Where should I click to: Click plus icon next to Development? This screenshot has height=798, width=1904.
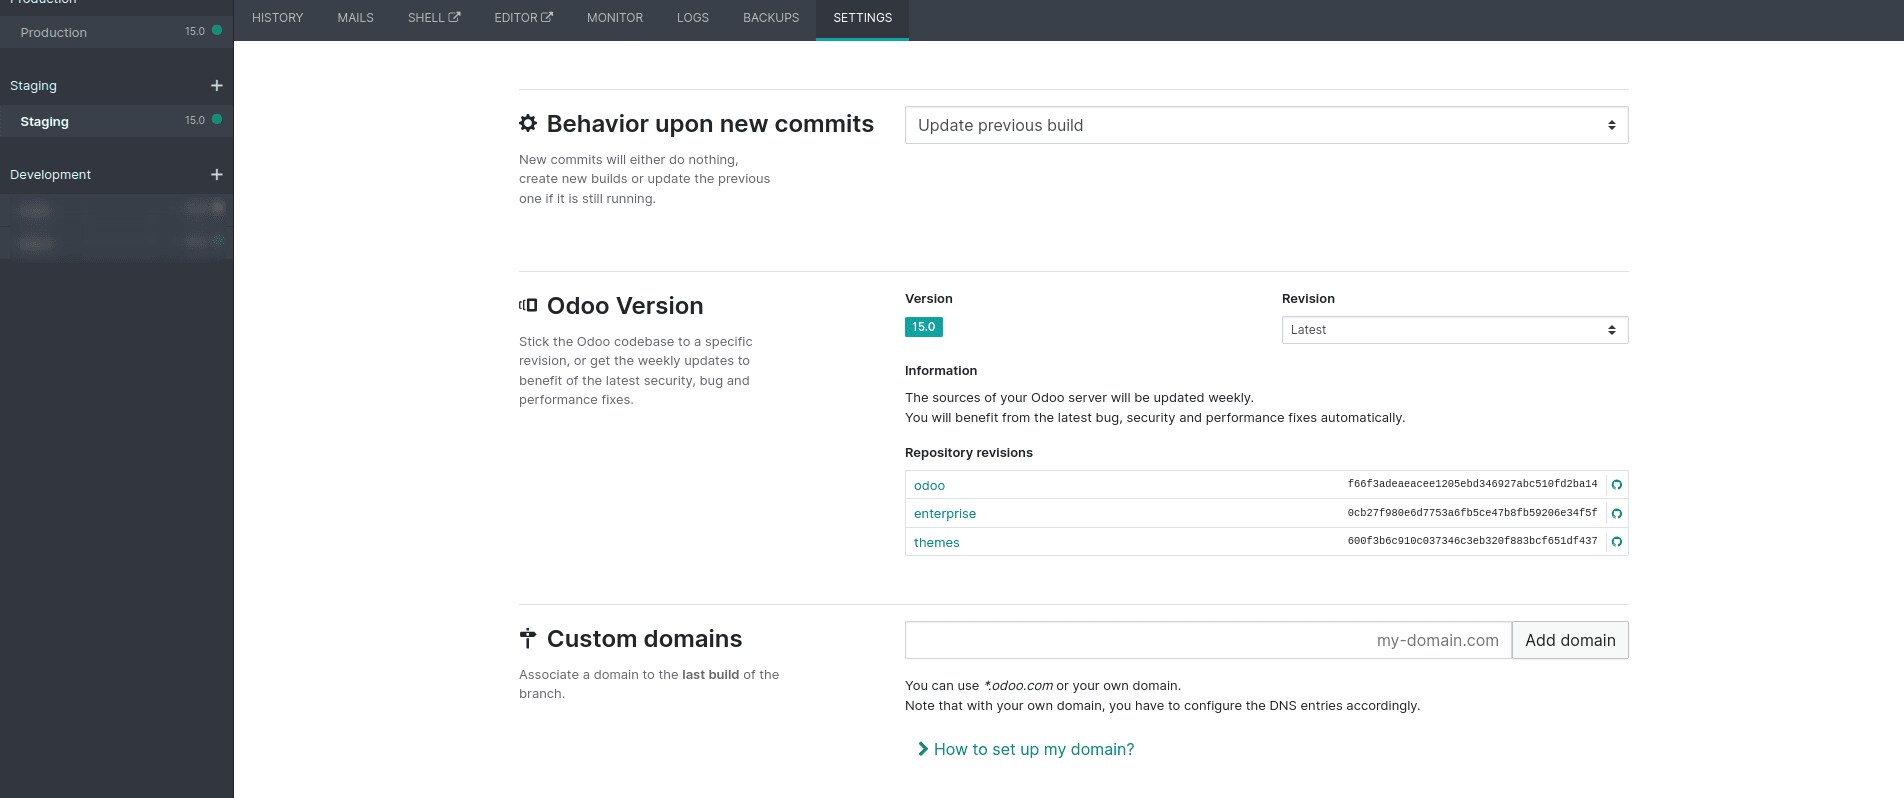pyautogui.click(x=216, y=175)
